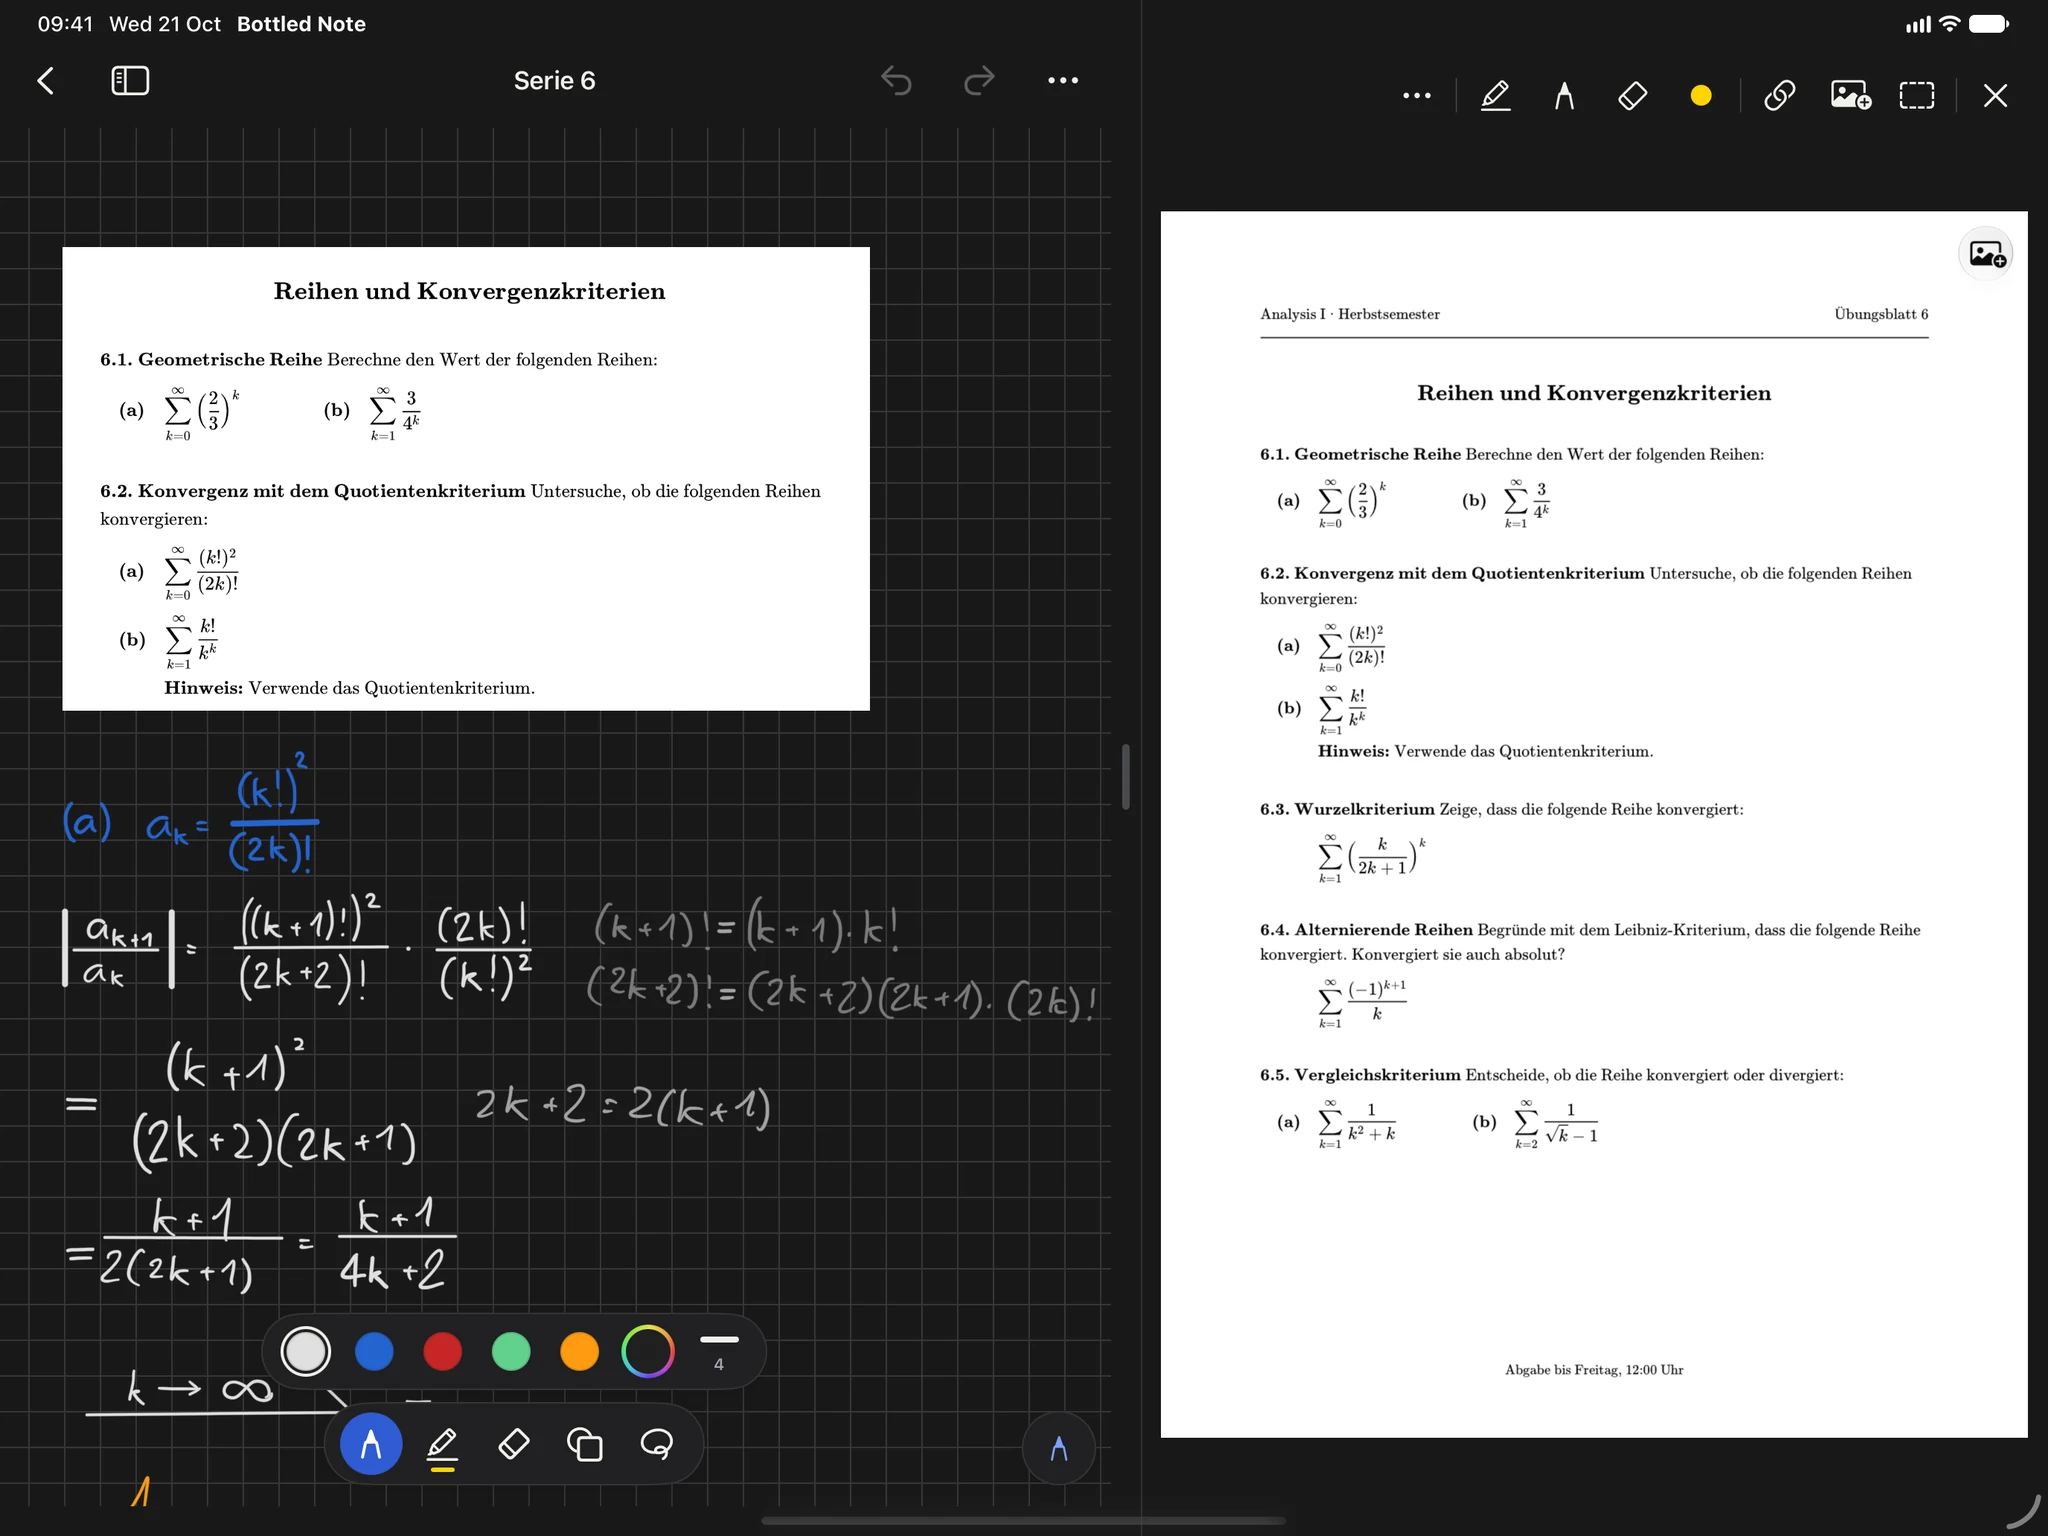The width and height of the screenshot is (2048, 1536).
Task: Select the shapes tool in the bottom toolbar
Action: 585,1445
